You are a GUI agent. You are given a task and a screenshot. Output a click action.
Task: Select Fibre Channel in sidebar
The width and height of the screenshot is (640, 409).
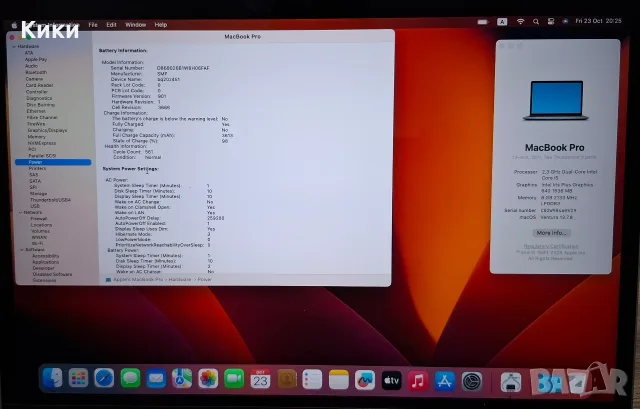click(42, 118)
